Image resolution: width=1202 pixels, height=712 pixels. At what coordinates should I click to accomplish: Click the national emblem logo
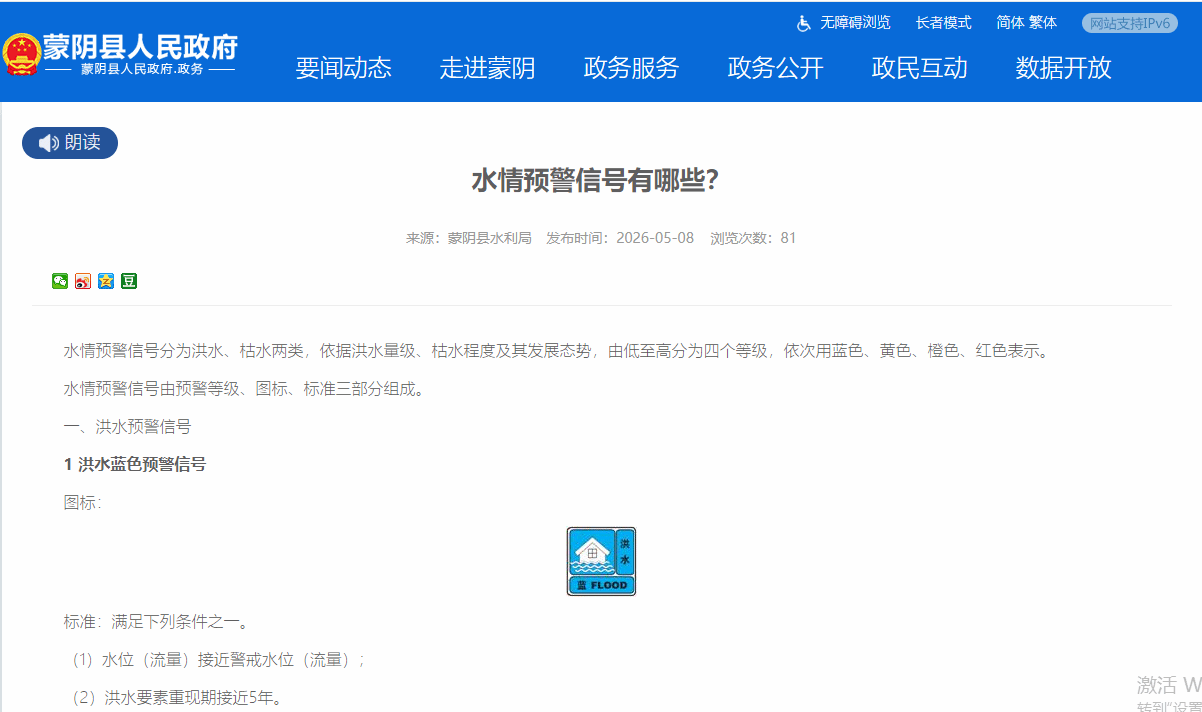point(21,55)
